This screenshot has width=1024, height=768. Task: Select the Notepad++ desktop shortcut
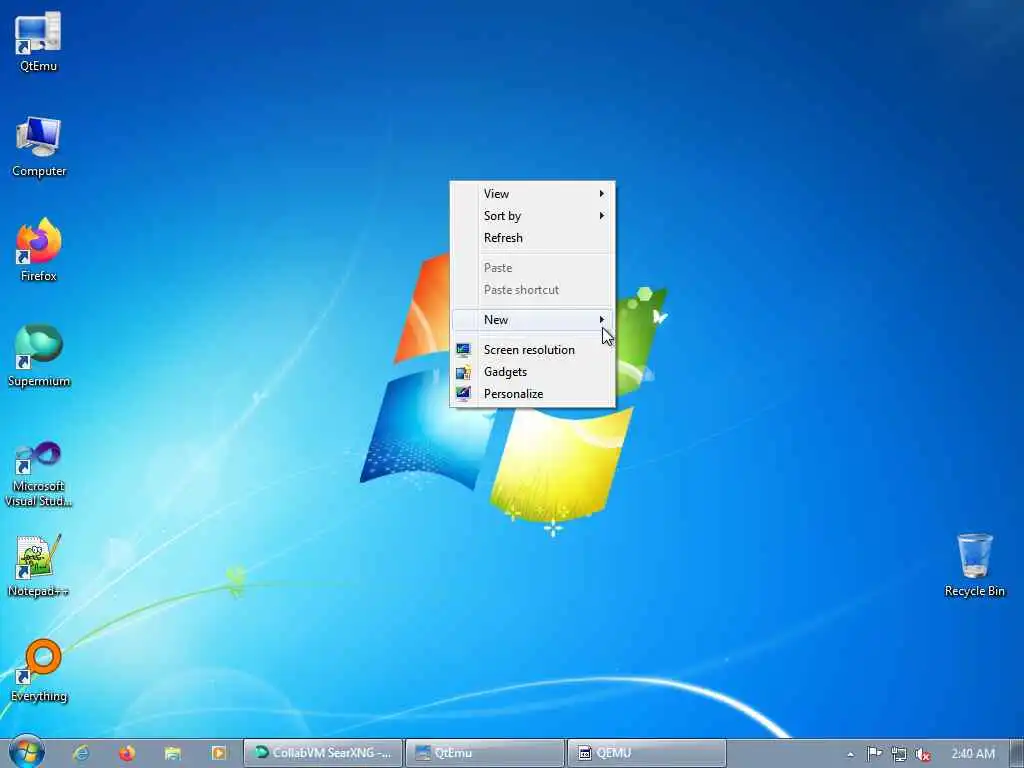pos(39,566)
